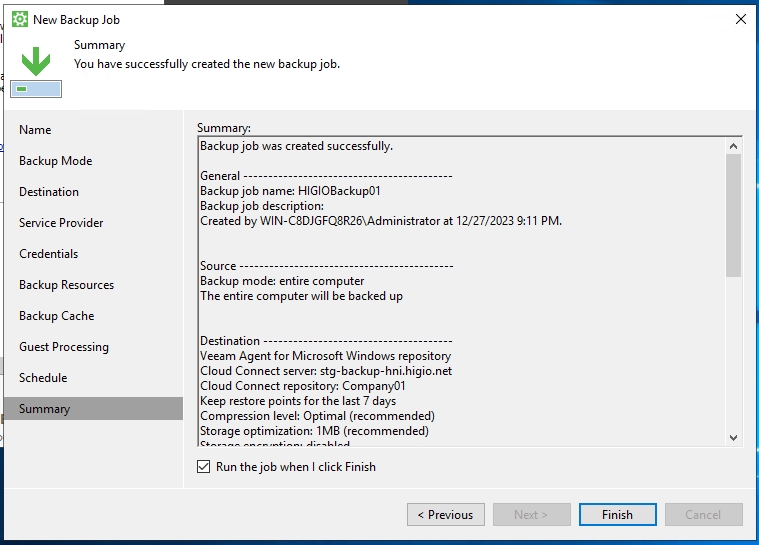The image size is (759, 545).
Task: Open the Backup Mode step
Action: tap(55, 161)
